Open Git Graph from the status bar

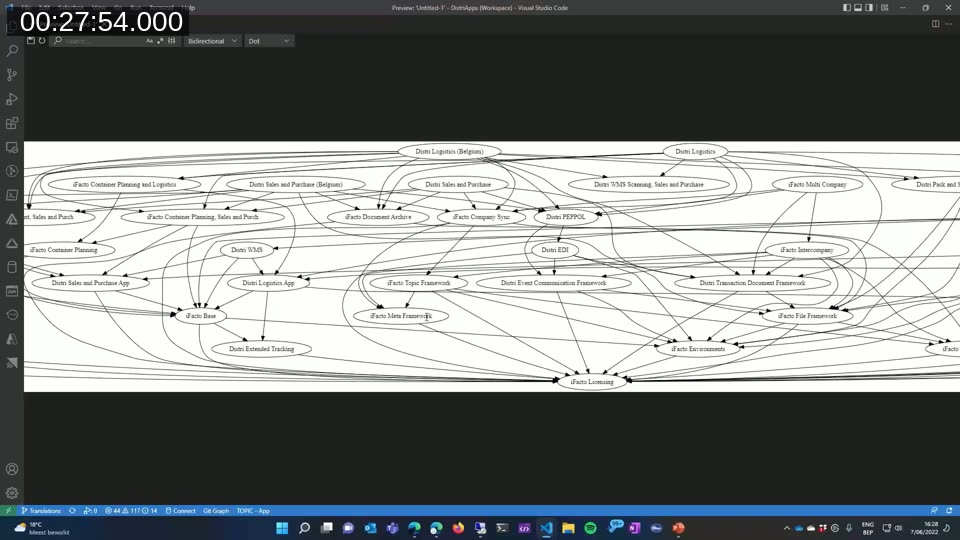tap(216, 511)
